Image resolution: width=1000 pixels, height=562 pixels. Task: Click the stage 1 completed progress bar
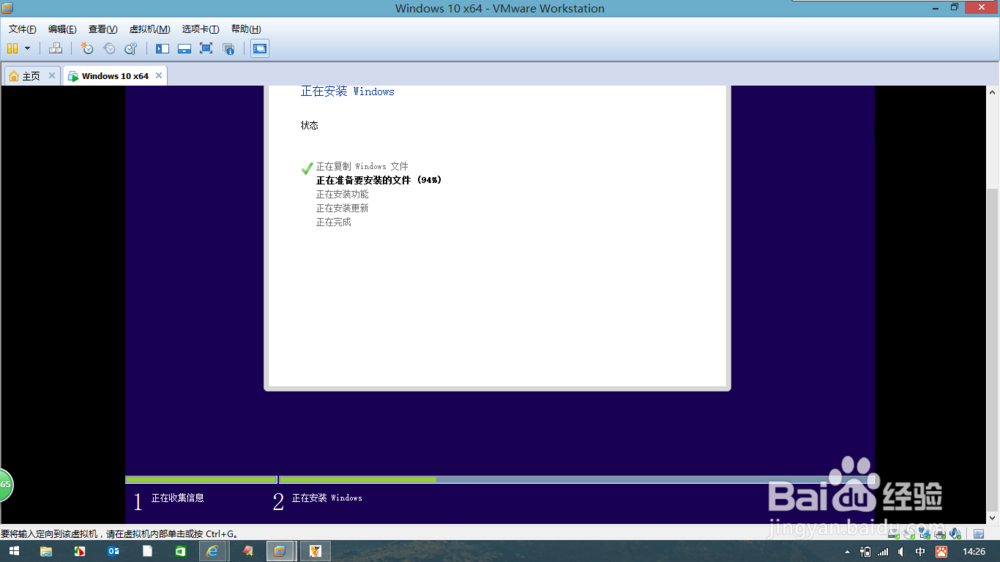(201, 479)
